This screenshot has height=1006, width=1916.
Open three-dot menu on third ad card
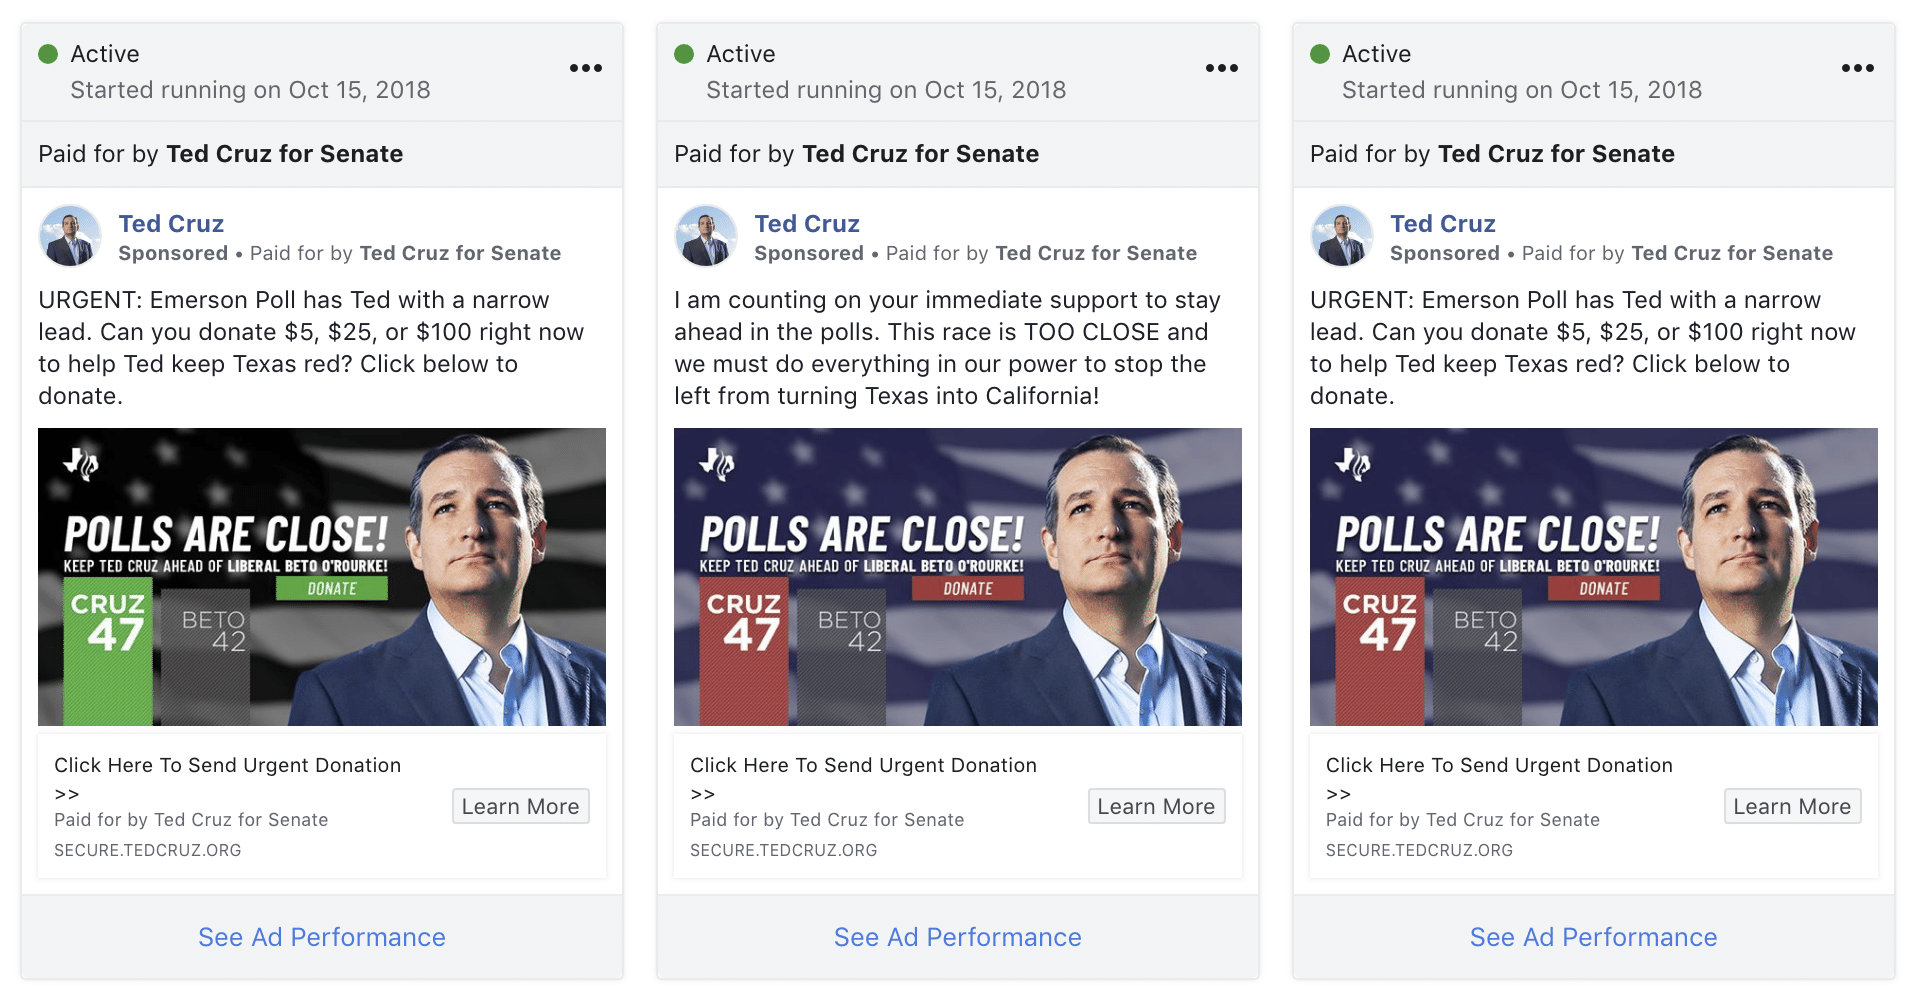[1858, 68]
